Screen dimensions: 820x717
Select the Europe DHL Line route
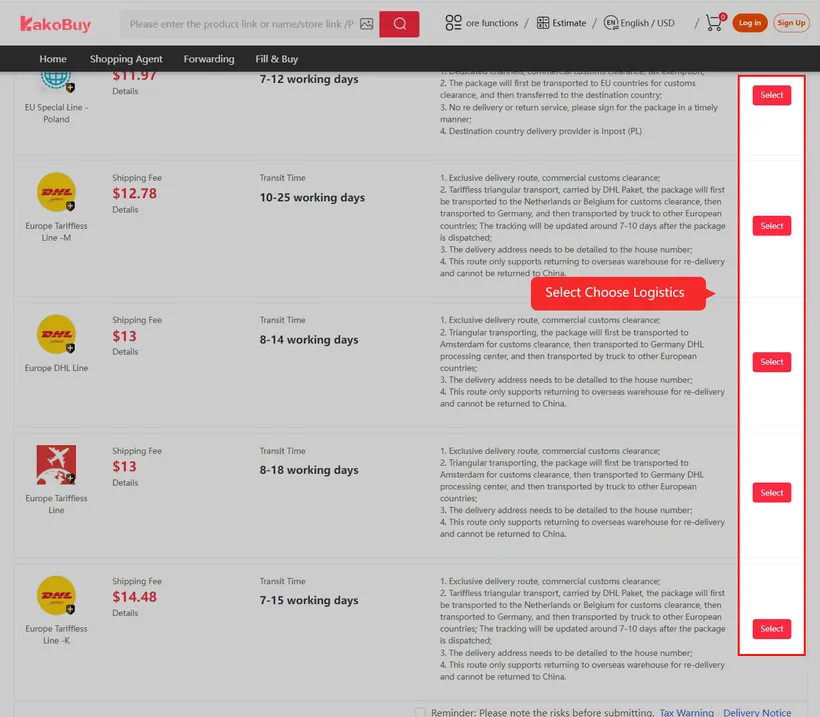tap(771, 362)
